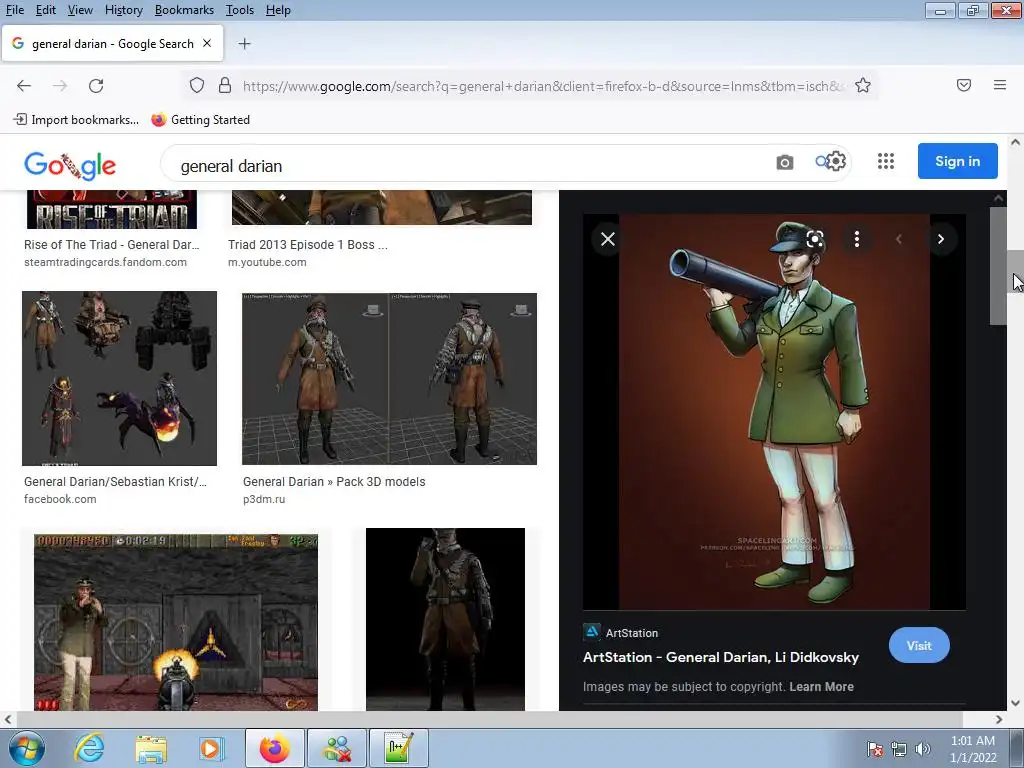Open preview more options menu

coord(857,239)
